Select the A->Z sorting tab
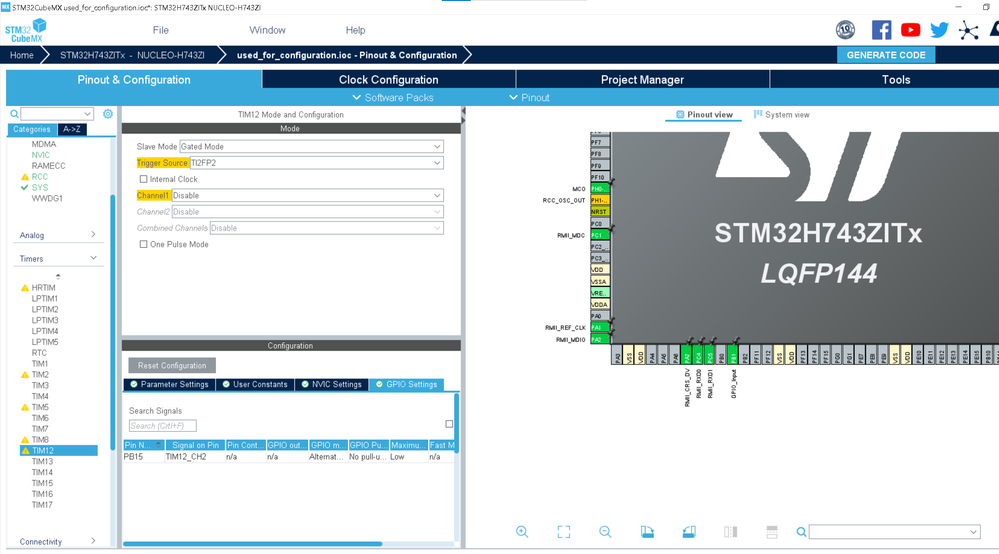The width and height of the screenshot is (999, 554). (71, 129)
